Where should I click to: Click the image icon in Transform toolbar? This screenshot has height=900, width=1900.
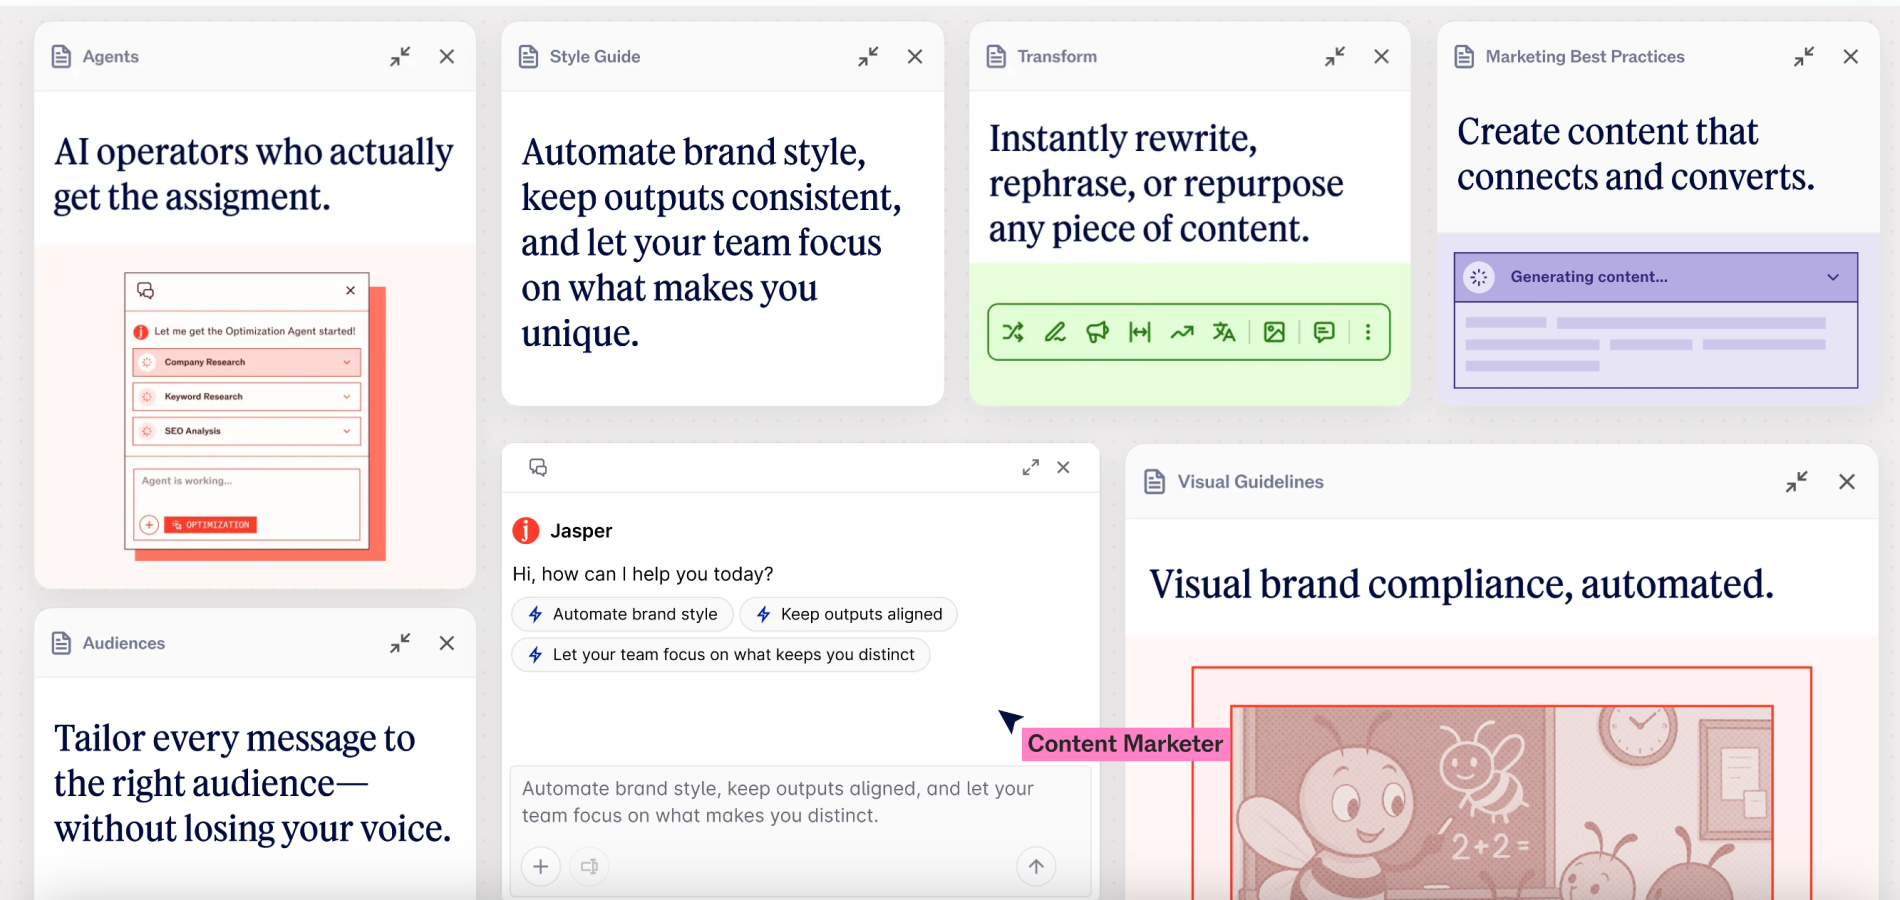pyautogui.click(x=1274, y=332)
